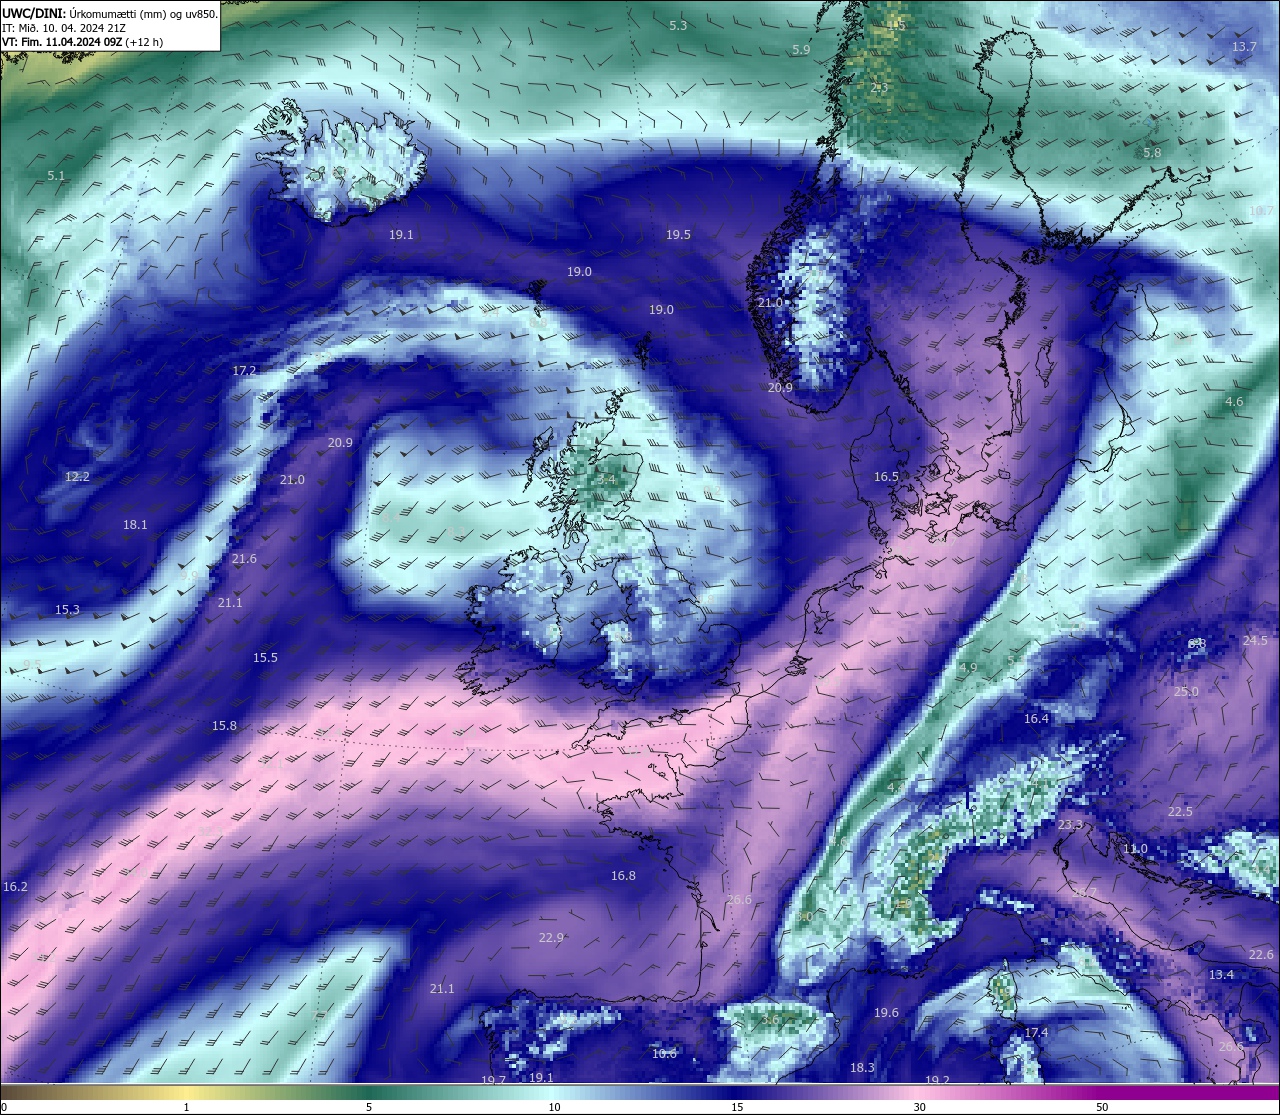Screen dimensions: 1280x1115
Task: Click the map value 11.0
Action: point(1135,848)
